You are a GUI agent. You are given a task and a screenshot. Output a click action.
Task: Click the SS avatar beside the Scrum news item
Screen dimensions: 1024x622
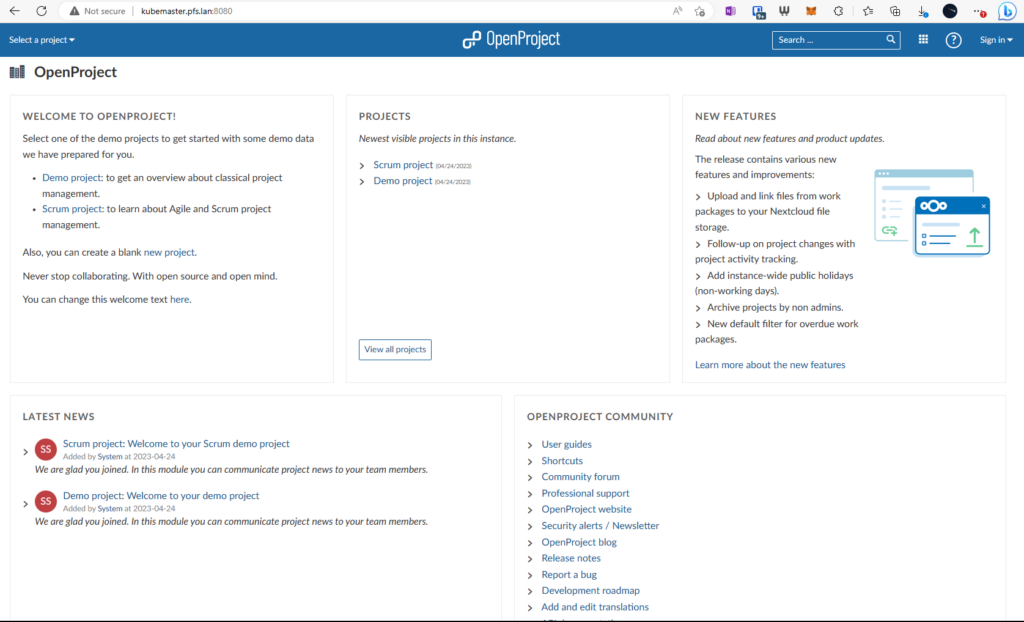point(46,450)
